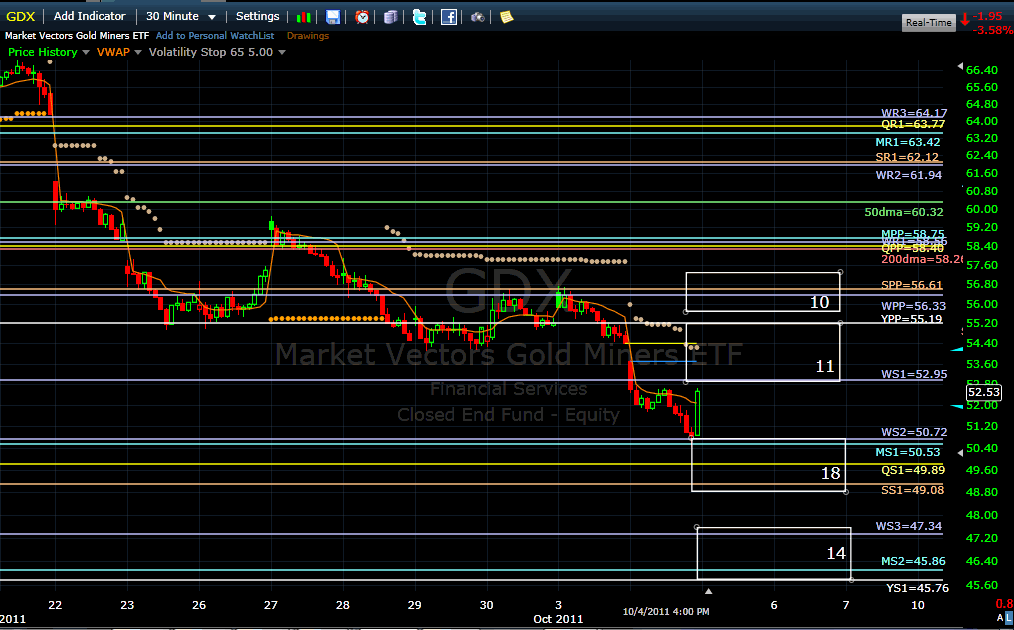Open the alarm clock alerts icon
Image resolution: width=1014 pixels, height=630 pixels.
[x=362, y=17]
